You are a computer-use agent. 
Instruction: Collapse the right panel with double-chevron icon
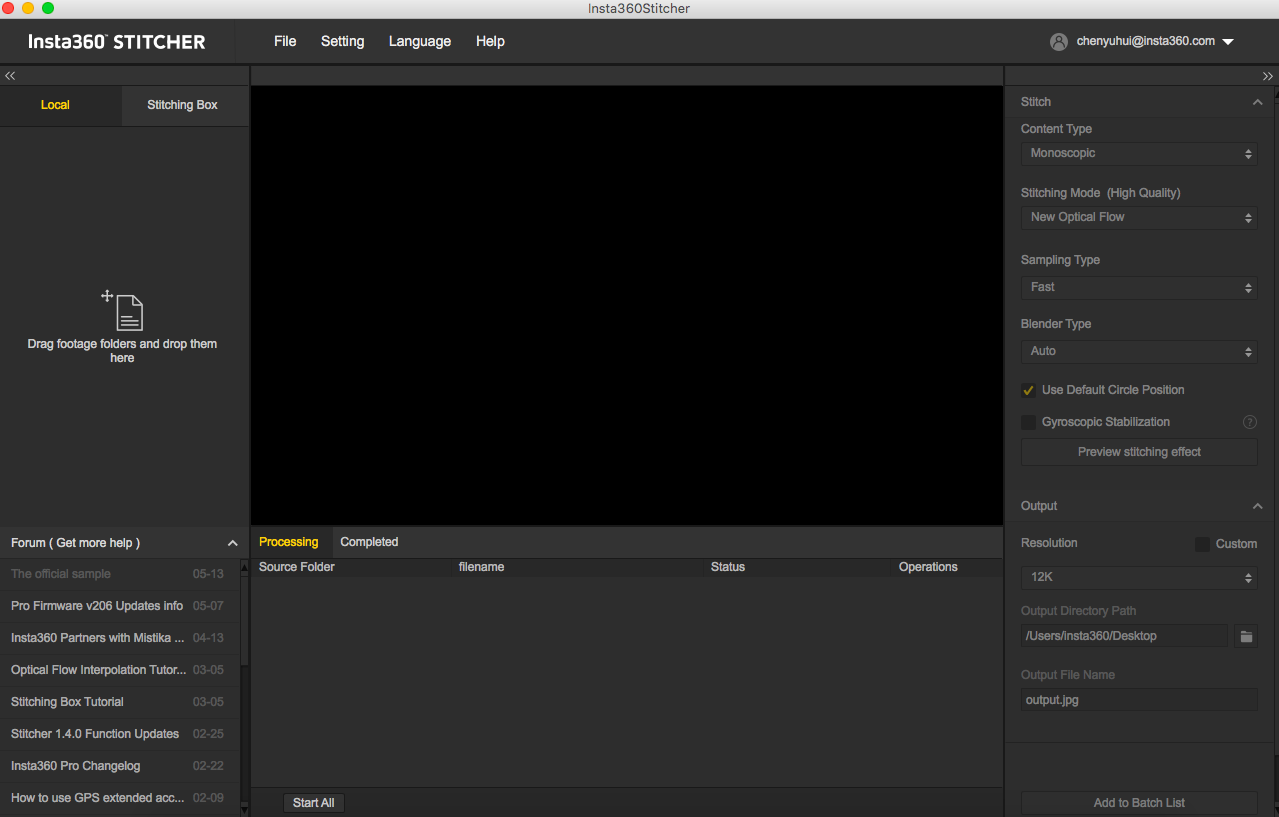(1268, 76)
